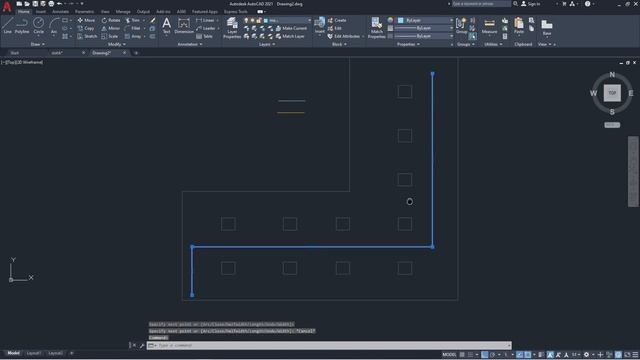The width and height of the screenshot is (640, 360).
Task: Expand the Block panel
Action: point(339,44)
